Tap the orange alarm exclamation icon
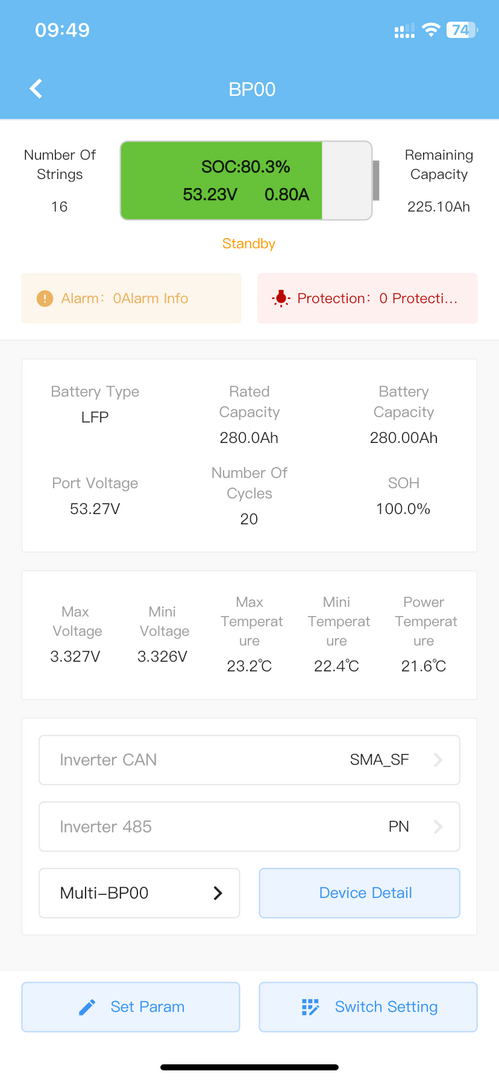The image size is (499, 1080). 45,298
